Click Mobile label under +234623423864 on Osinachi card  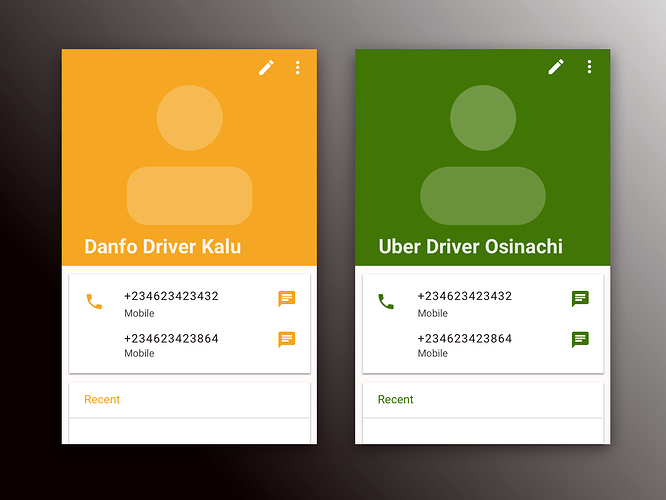(x=433, y=353)
